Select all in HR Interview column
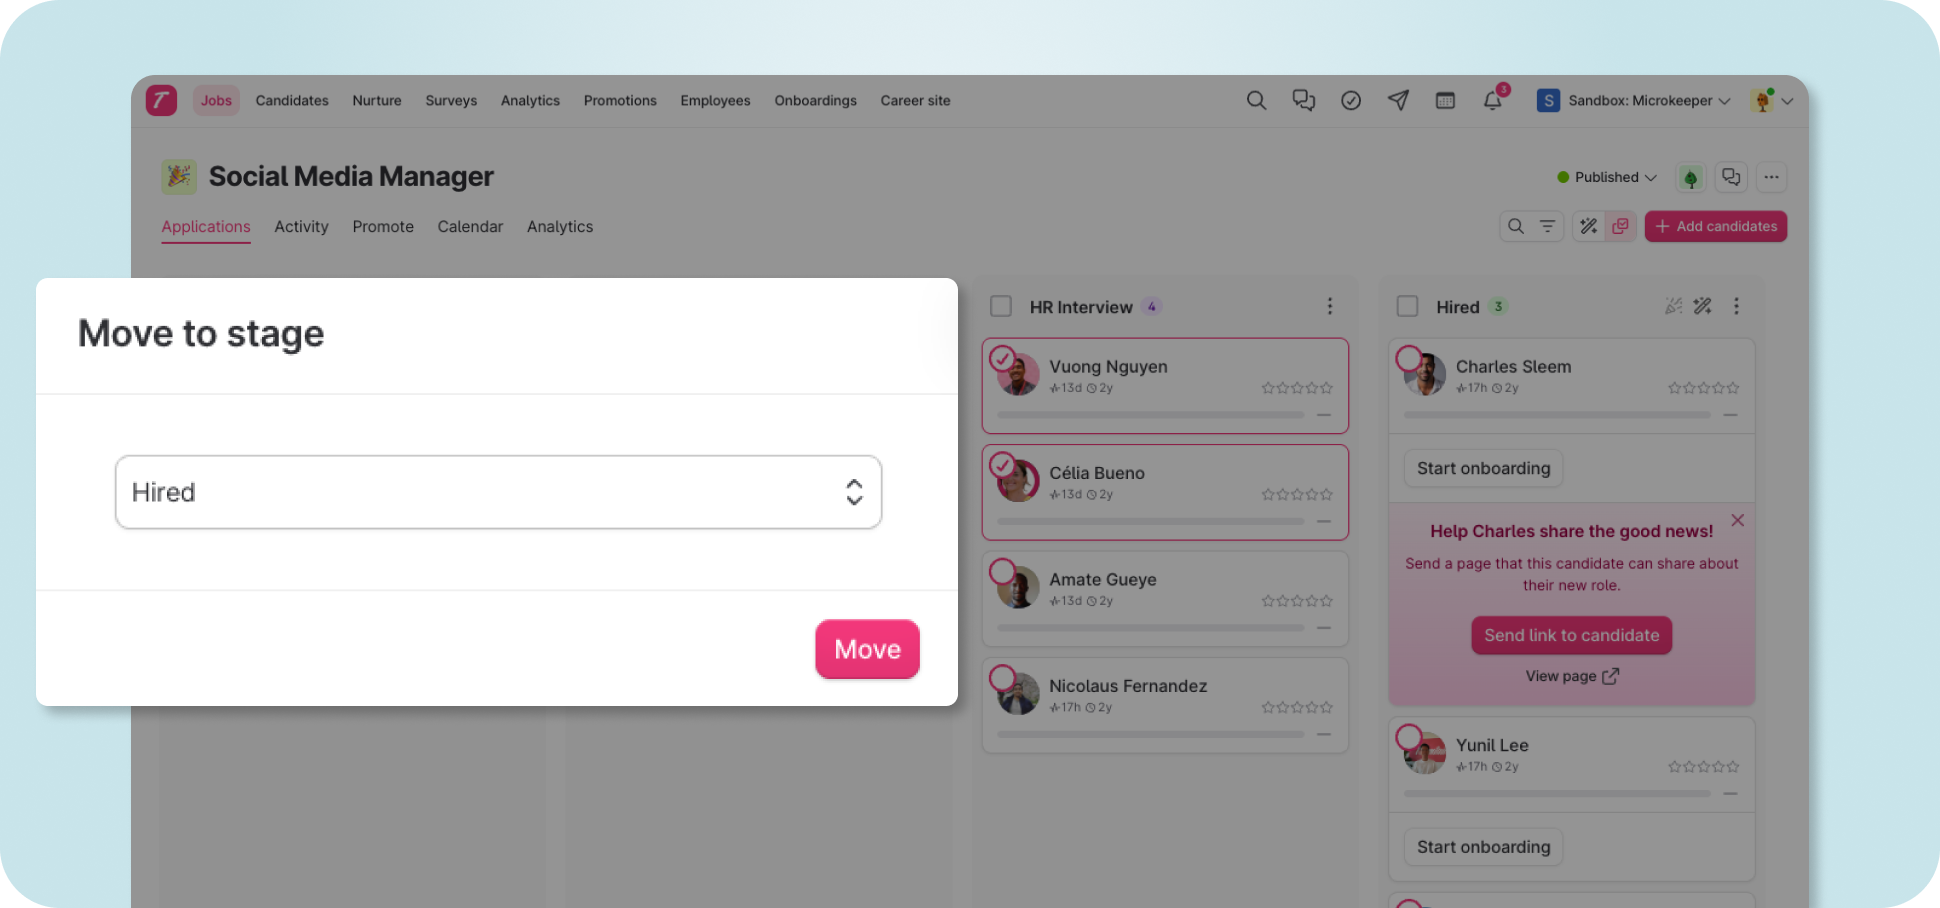The height and width of the screenshot is (908, 1940). pyautogui.click(x=1001, y=306)
